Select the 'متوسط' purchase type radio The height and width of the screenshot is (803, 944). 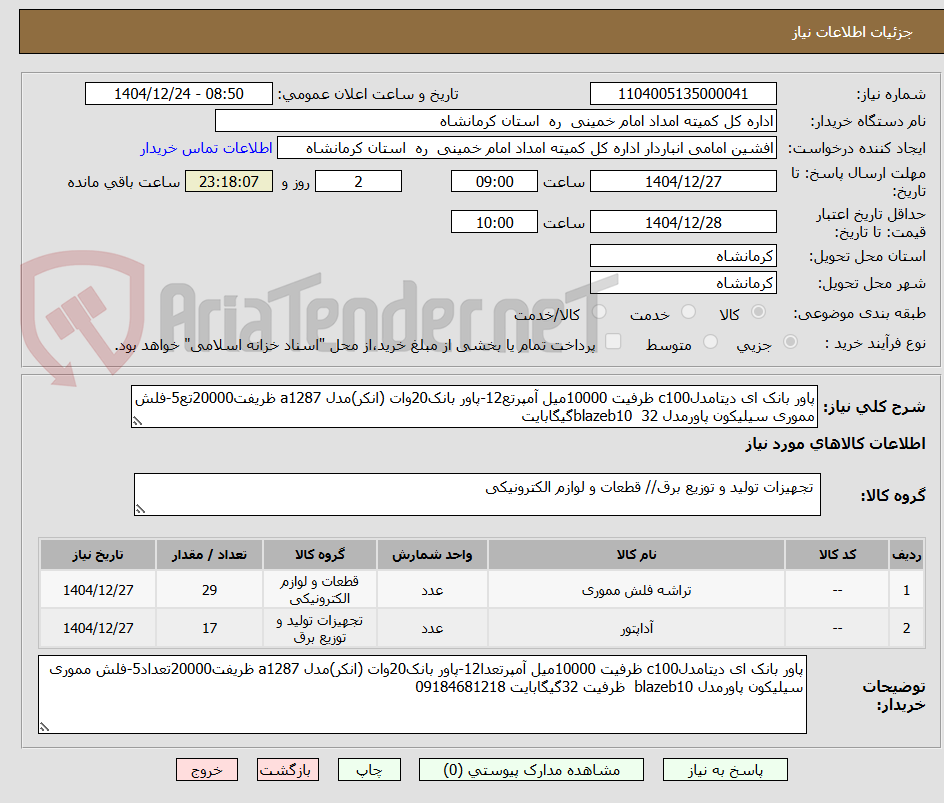(710, 342)
